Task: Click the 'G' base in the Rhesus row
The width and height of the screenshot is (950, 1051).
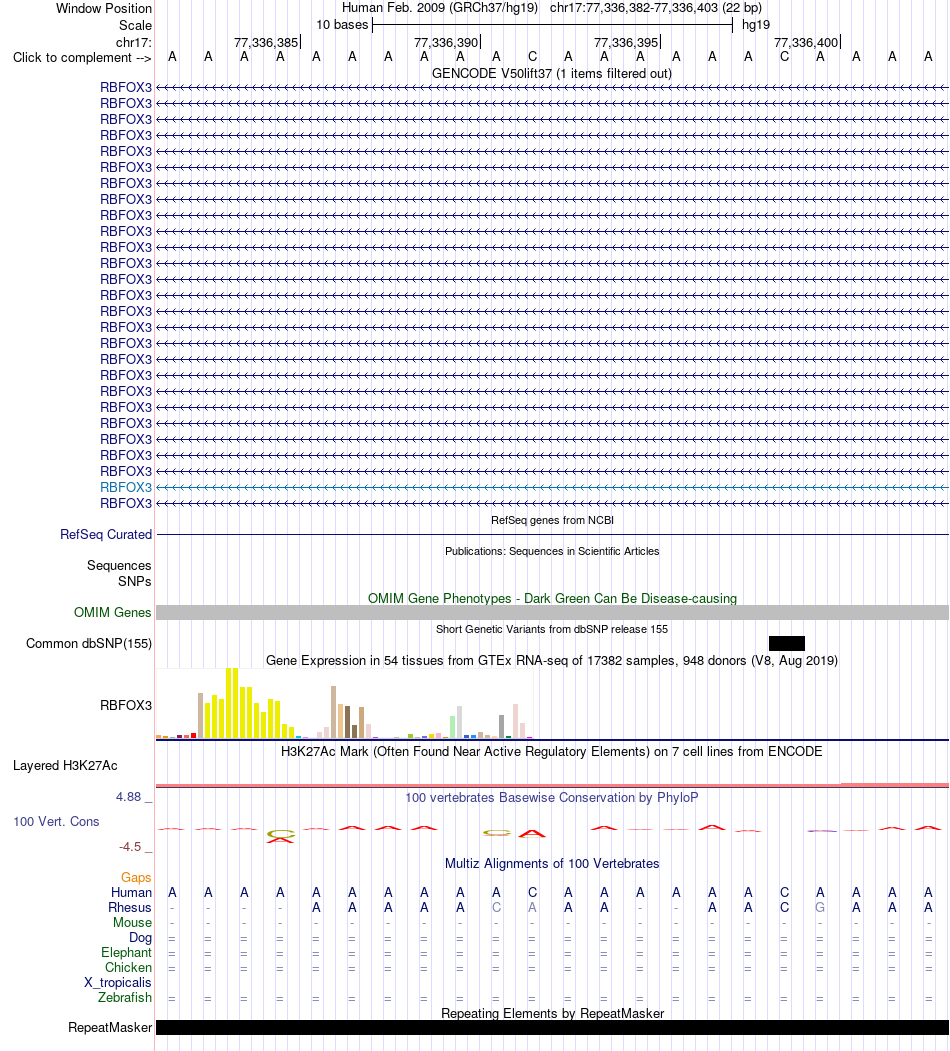Action: [x=820, y=908]
